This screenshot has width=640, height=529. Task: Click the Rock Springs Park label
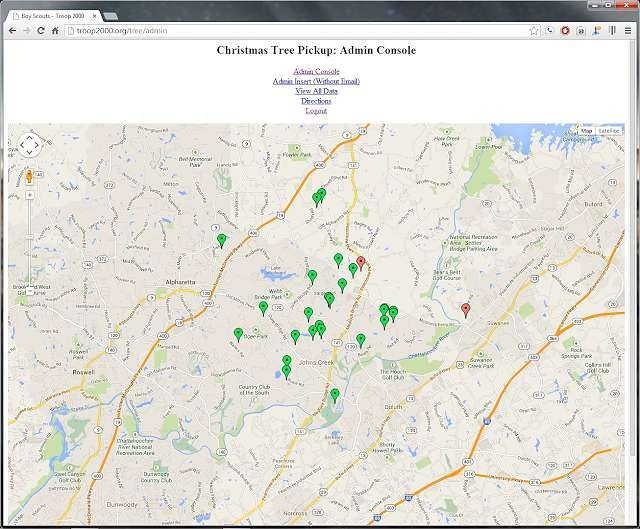(576, 353)
